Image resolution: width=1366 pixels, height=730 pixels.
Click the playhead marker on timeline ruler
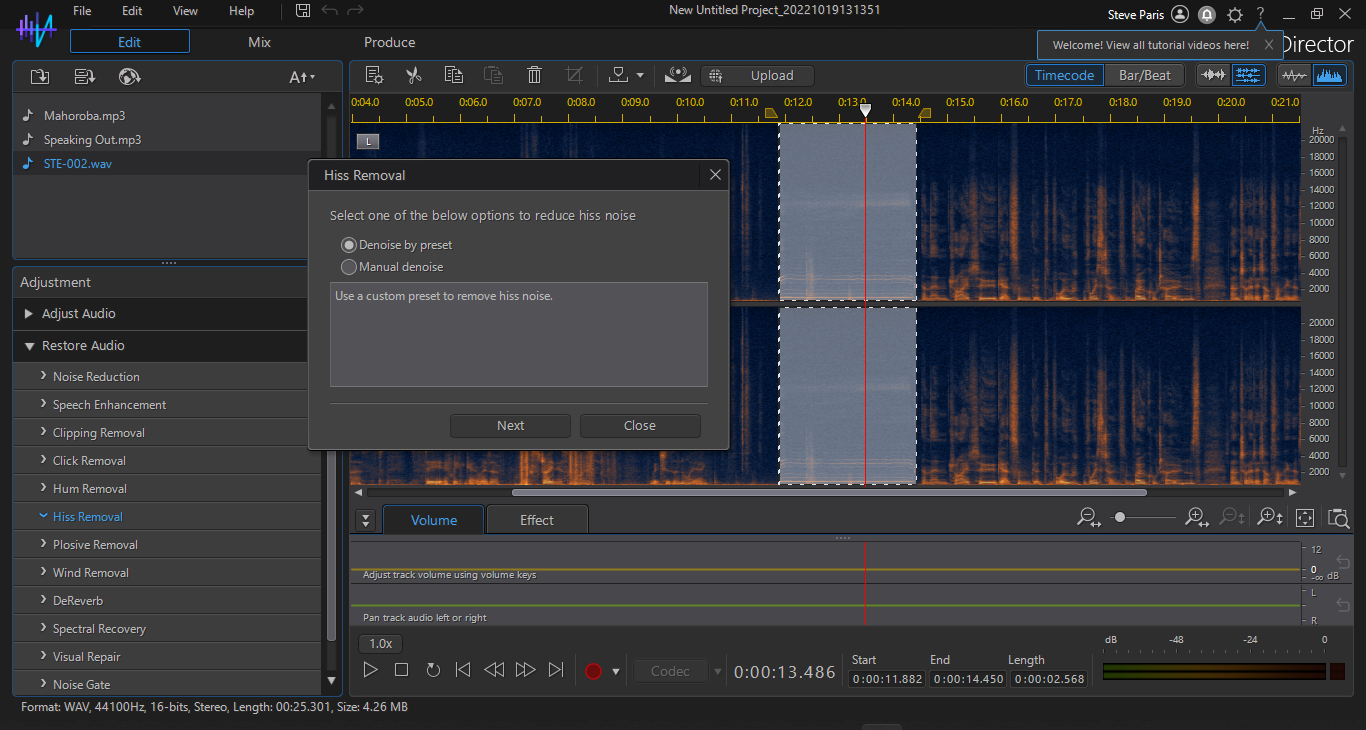(x=866, y=110)
